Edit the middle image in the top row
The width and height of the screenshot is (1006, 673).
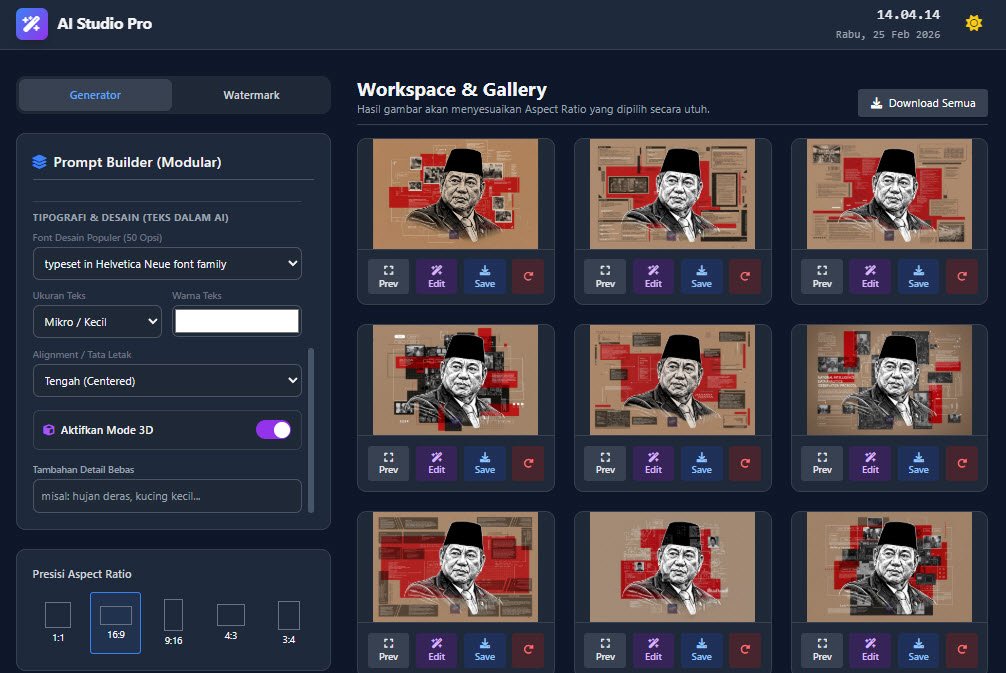pyautogui.click(x=653, y=277)
